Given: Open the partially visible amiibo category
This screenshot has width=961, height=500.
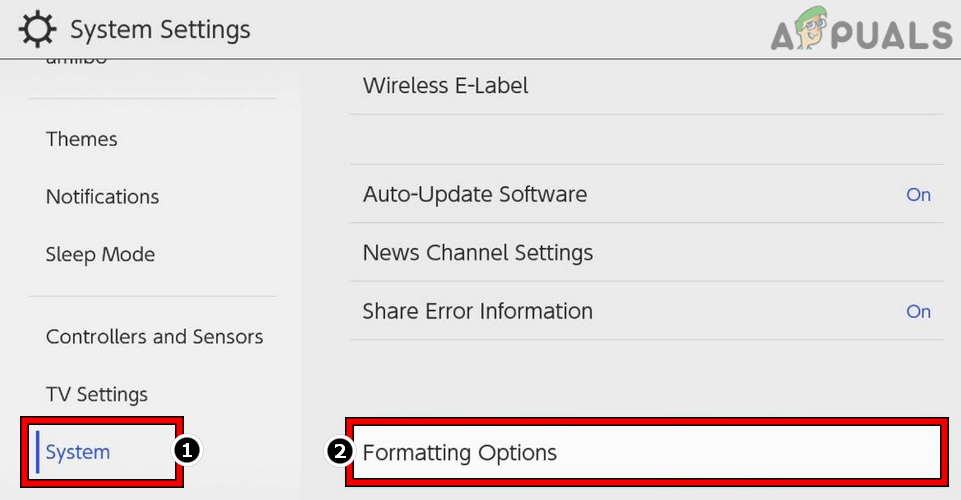Looking at the screenshot, I should pos(76,61).
